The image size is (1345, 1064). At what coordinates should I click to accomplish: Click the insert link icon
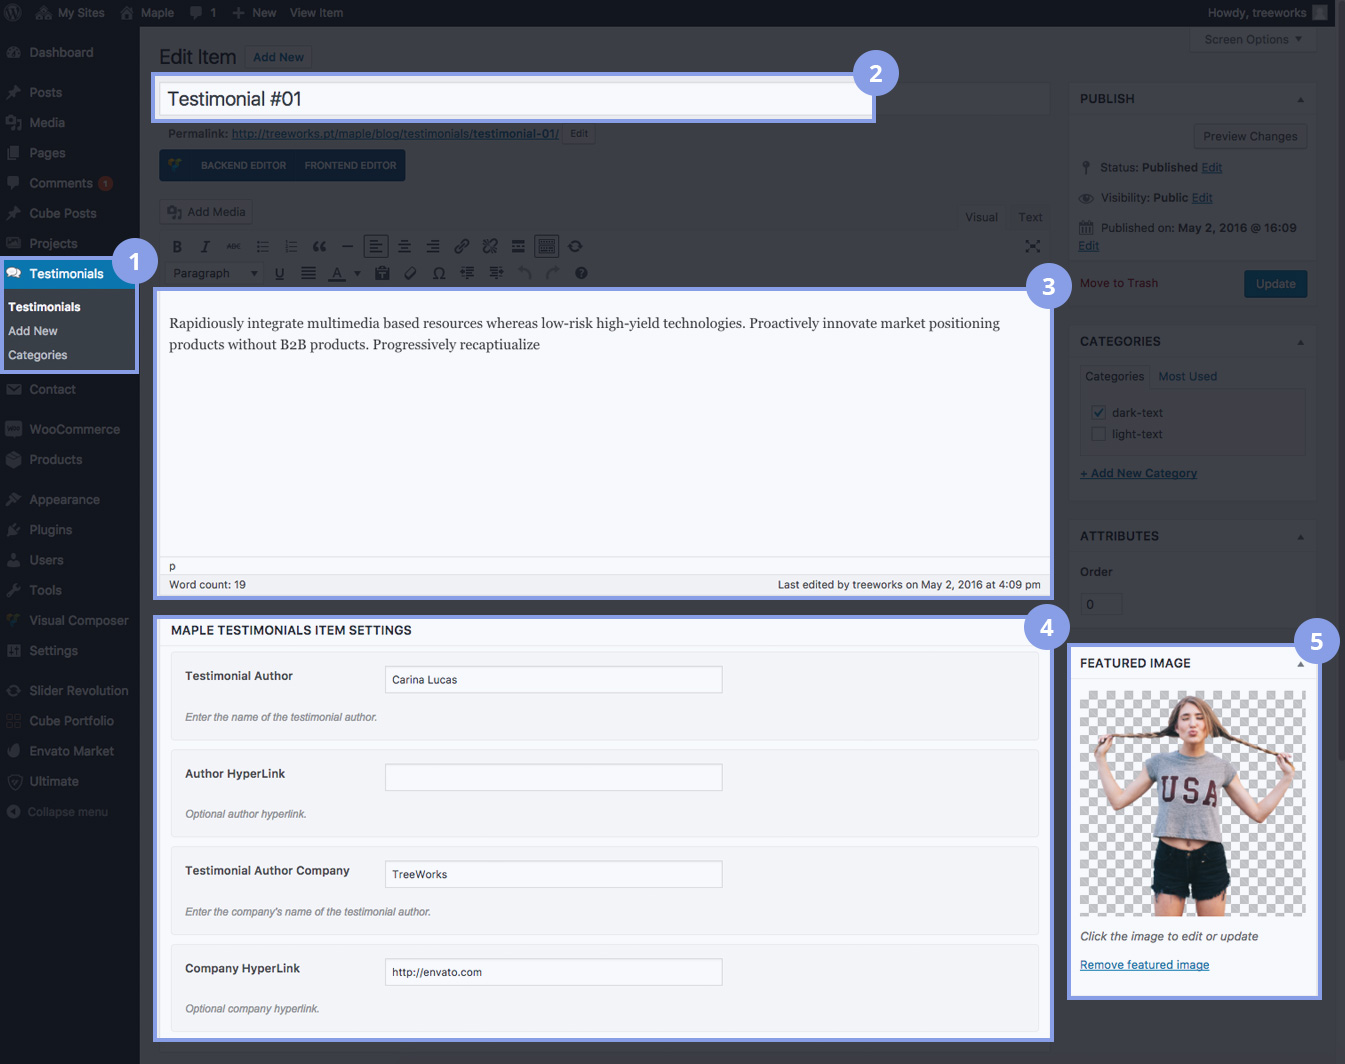461,247
